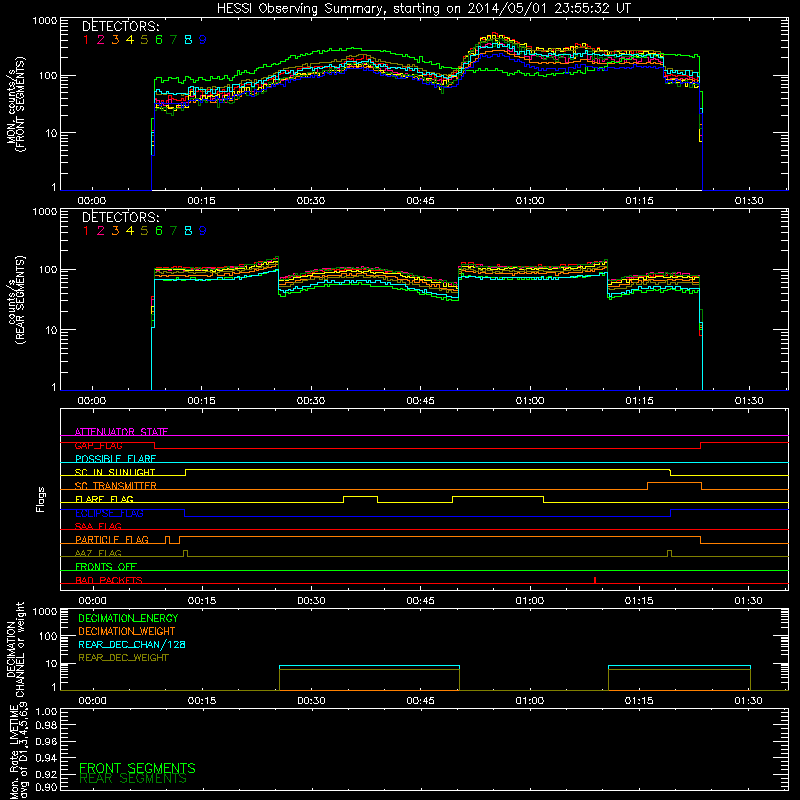Screen dimensions: 800x800
Task: Select yellow detector 4 in the rear segments legend
Action: pyautogui.click(x=130, y=231)
